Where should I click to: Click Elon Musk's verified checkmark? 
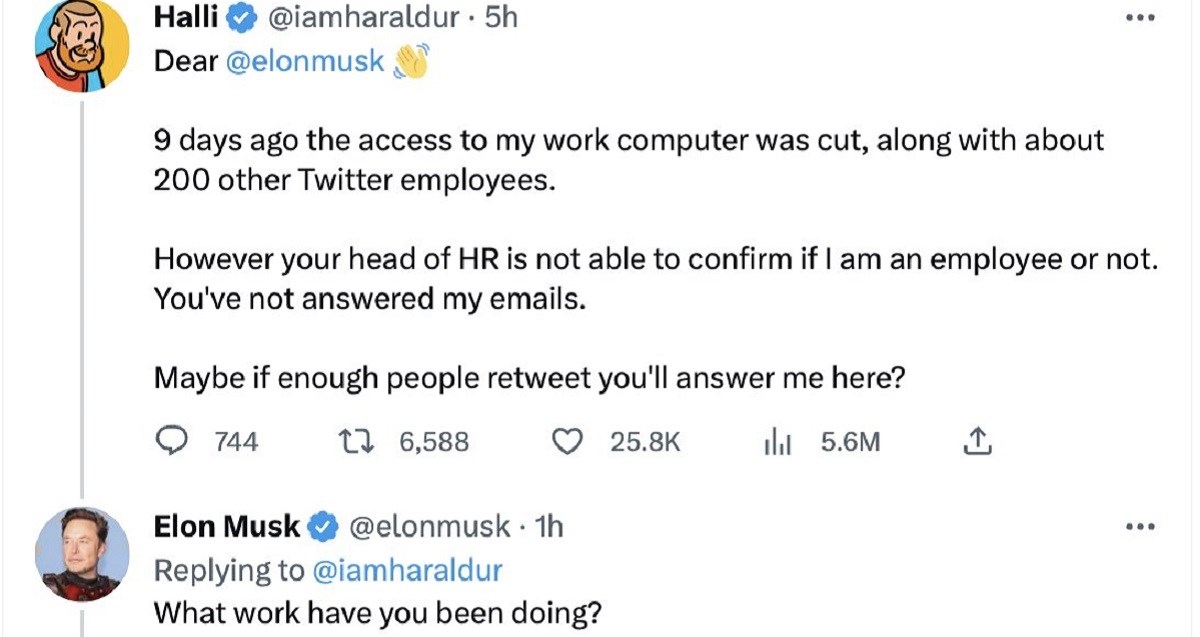322,526
